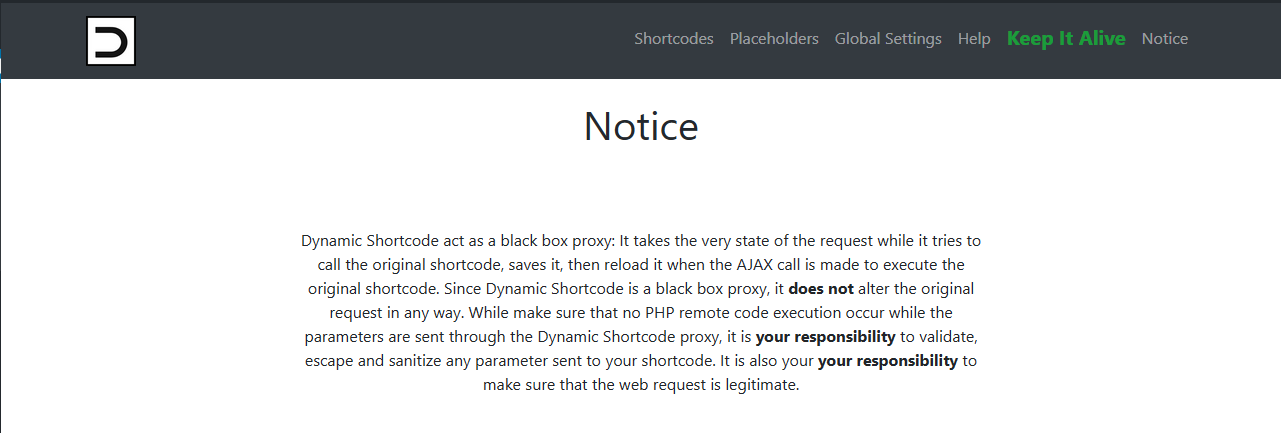Image resolution: width=1281 pixels, height=433 pixels.
Task: Click bold "your responsibility" on the second-last line
Action: (888, 361)
